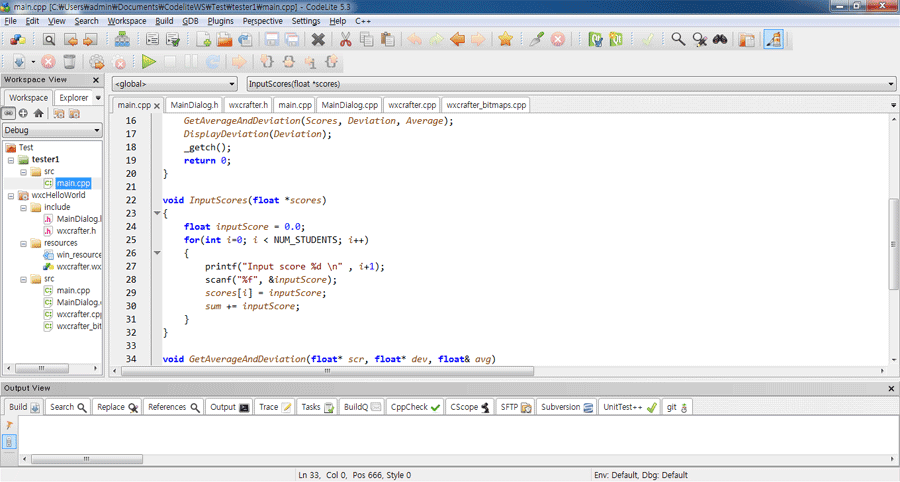Open dropdown arrow beside blue download icon
Screen dimensions: 900x482
pos(33,62)
